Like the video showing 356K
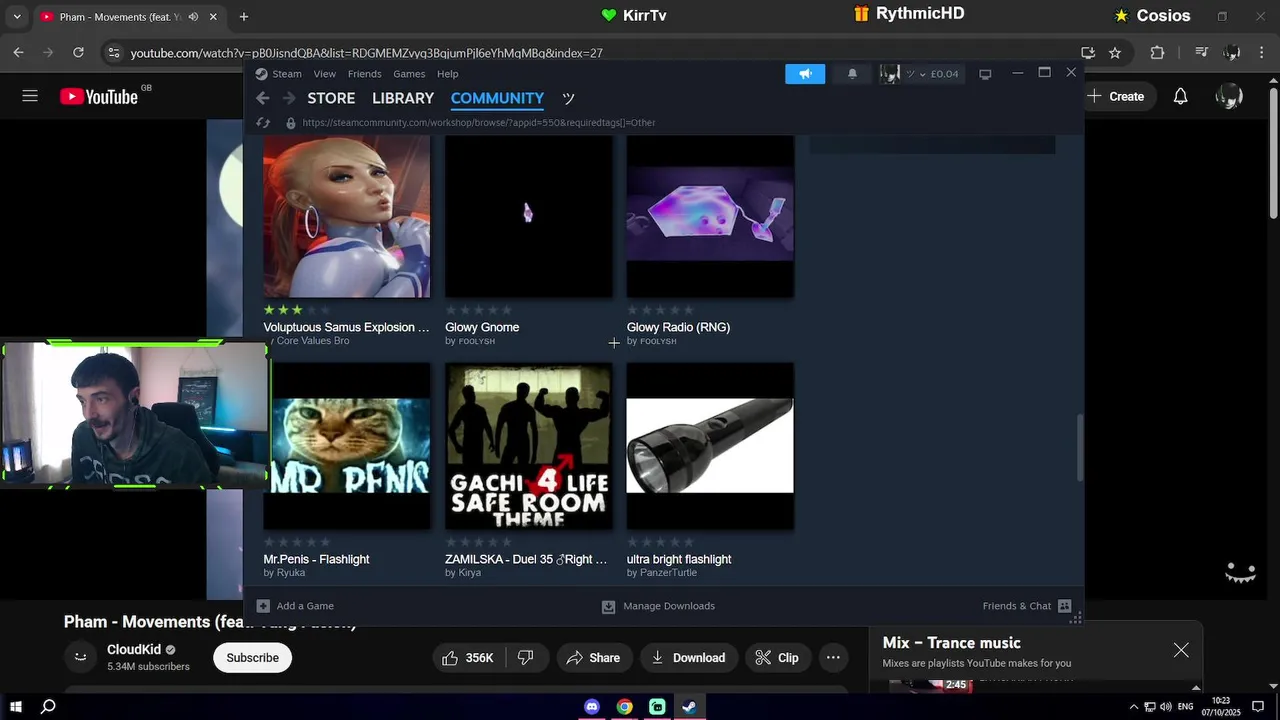 click(469, 657)
